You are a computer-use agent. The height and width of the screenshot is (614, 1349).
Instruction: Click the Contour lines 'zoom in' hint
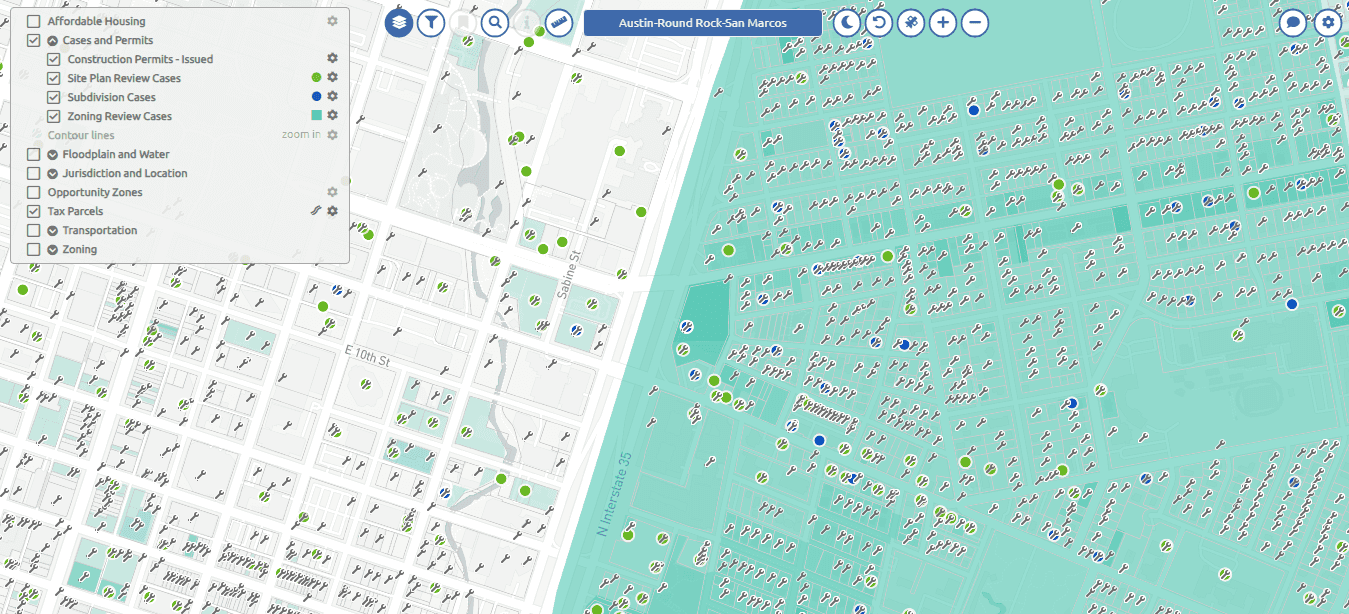[x=301, y=135]
